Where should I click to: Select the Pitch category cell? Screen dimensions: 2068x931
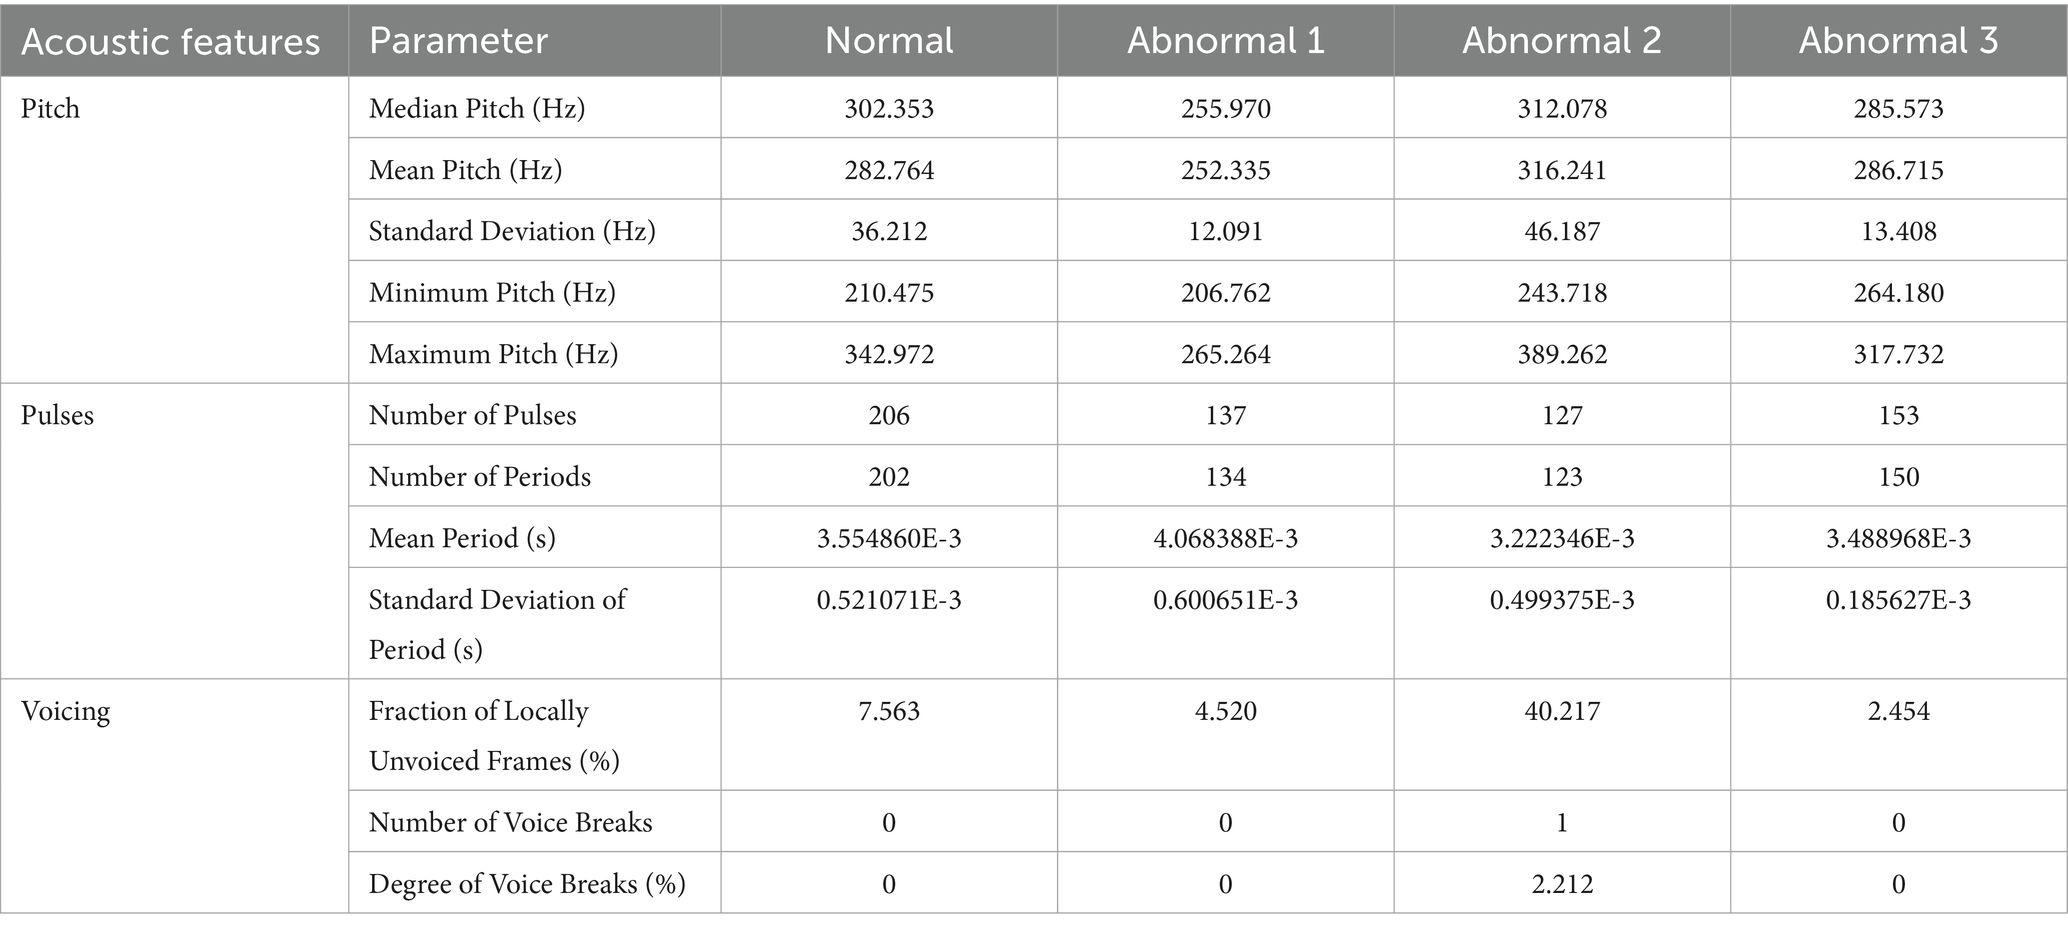[50, 109]
